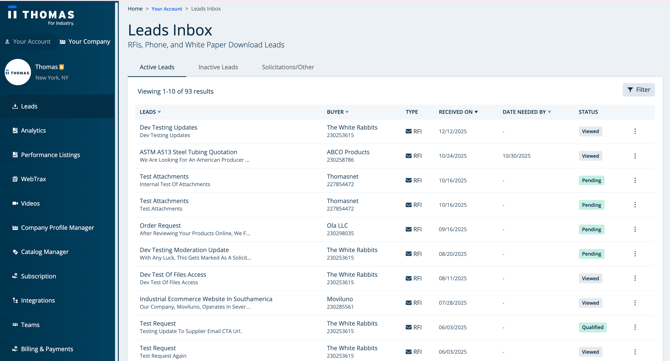The image size is (670, 361).
Task: Click the 10/30/2025 date needed by value
Action: [516, 156]
